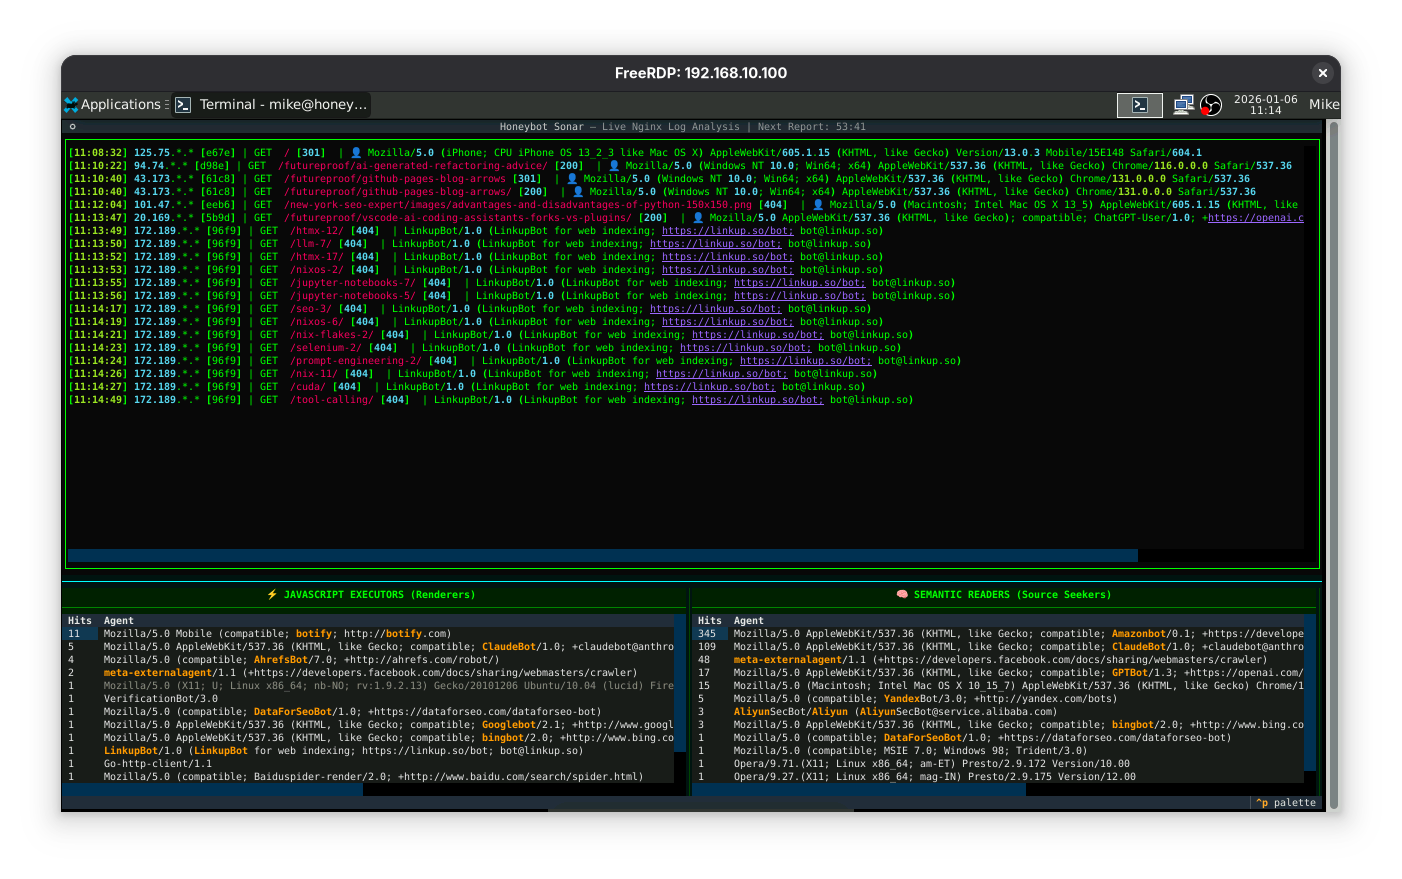Click the red-dot round tray icon
The image size is (1402, 879).
[1211, 105]
